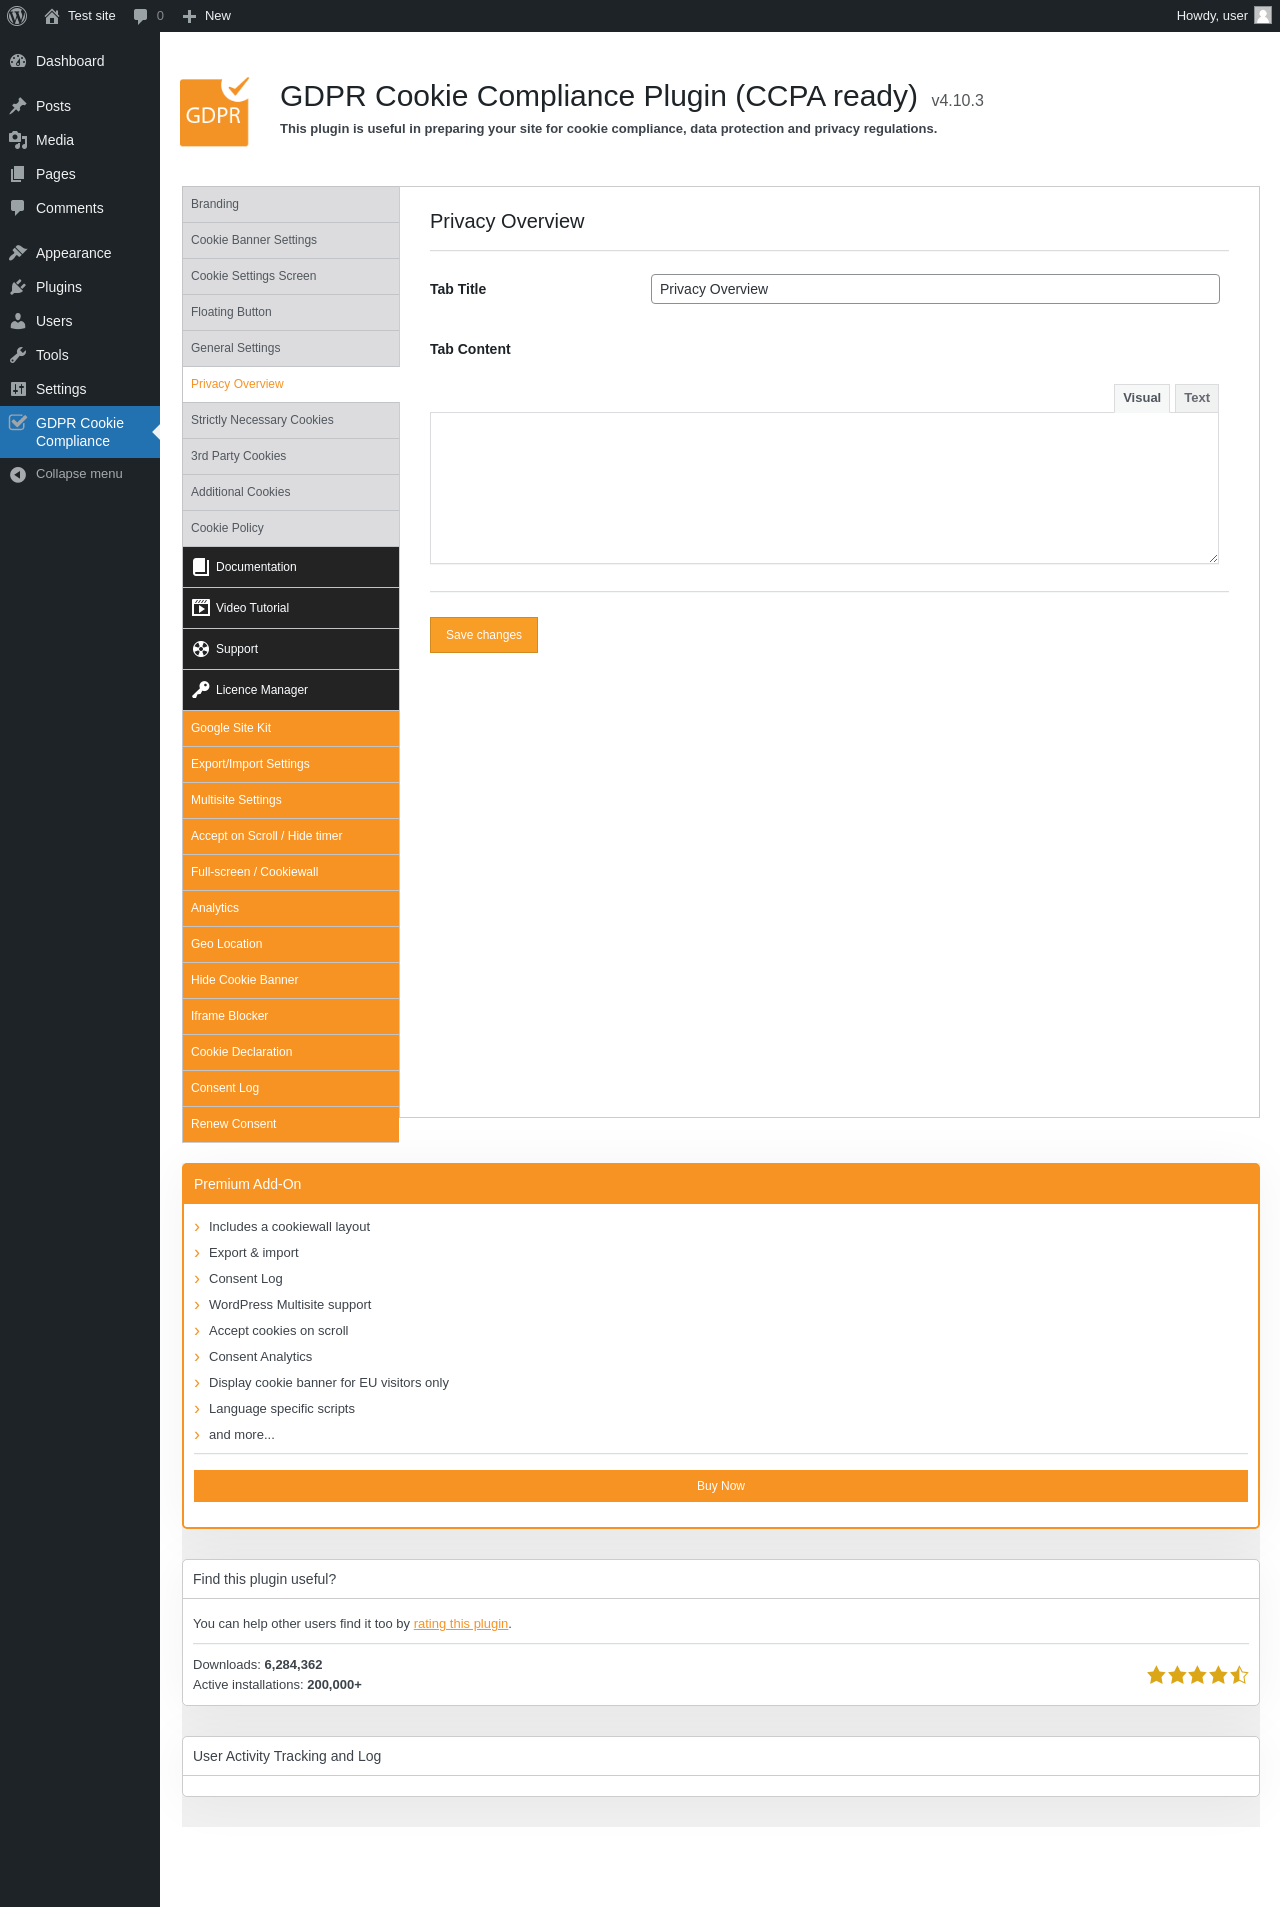Image resolution: width=1280 pixels, height=1907 pixels.
Task: Open the user avatar beside Howdy, user
Action: (1263, 16)
